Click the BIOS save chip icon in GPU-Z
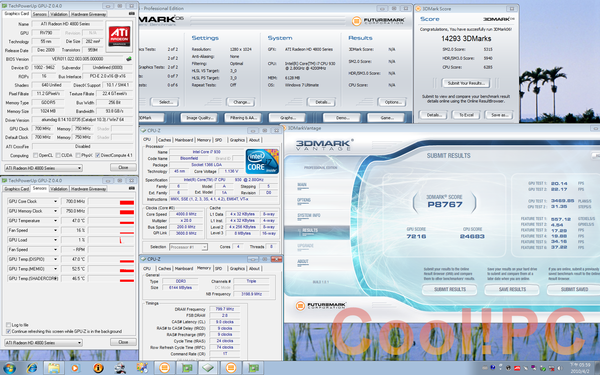The image size is (600, 375). 129,59
